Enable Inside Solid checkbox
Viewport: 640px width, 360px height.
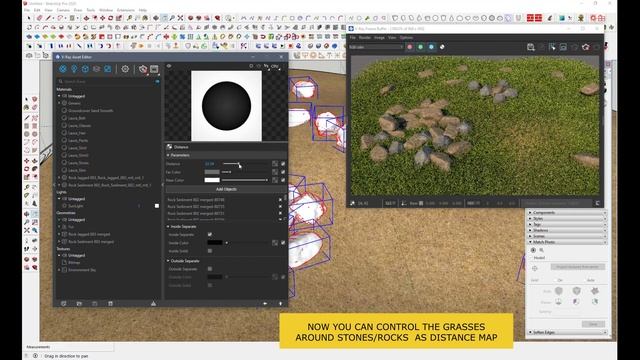210,251
